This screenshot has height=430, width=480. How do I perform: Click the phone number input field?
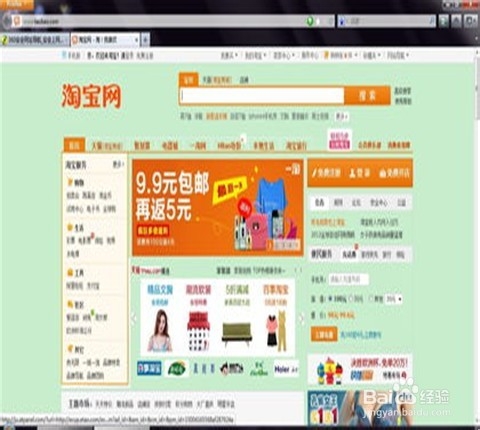(349, 279)
